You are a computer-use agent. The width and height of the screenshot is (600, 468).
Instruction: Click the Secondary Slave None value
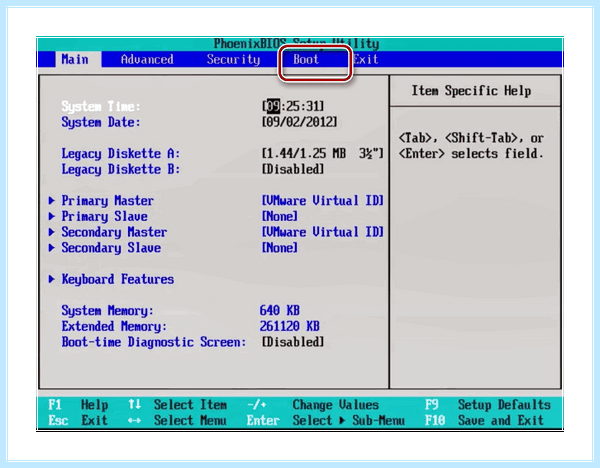pyautogui.click(x=279, y=248)
